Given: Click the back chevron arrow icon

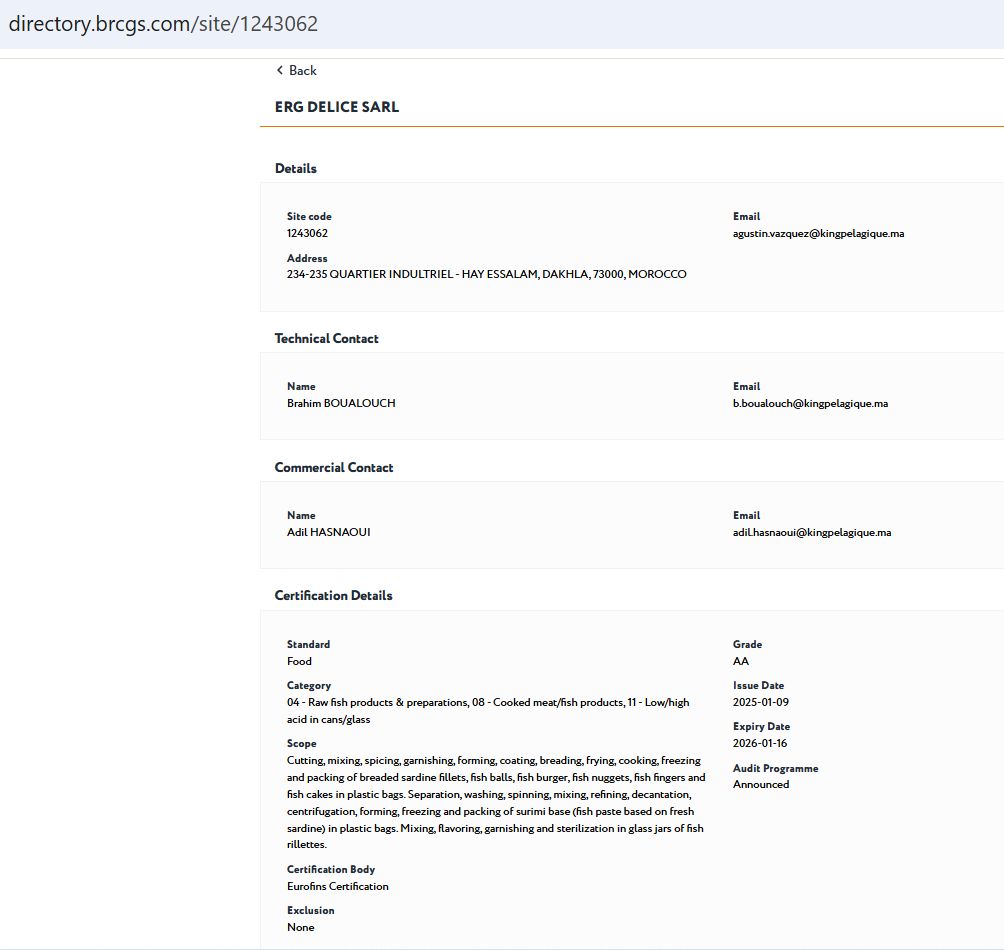Looking at the screenshot, I should (280, 70).
